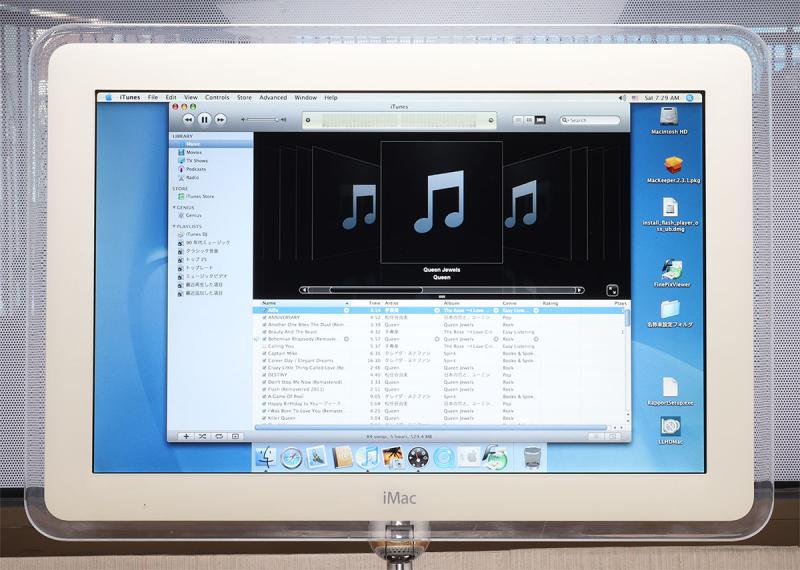Click in the iTunes Search field
800x570 pixels.
tap(590, 120)
